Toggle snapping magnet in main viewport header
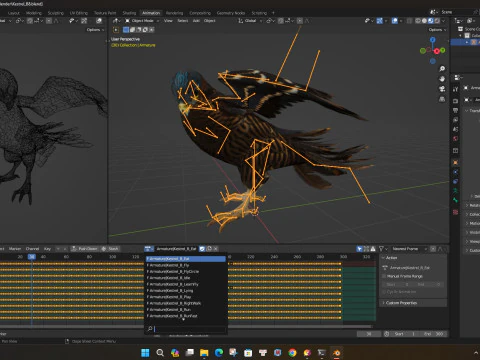 pyautogui.click(x=281, y=21)
